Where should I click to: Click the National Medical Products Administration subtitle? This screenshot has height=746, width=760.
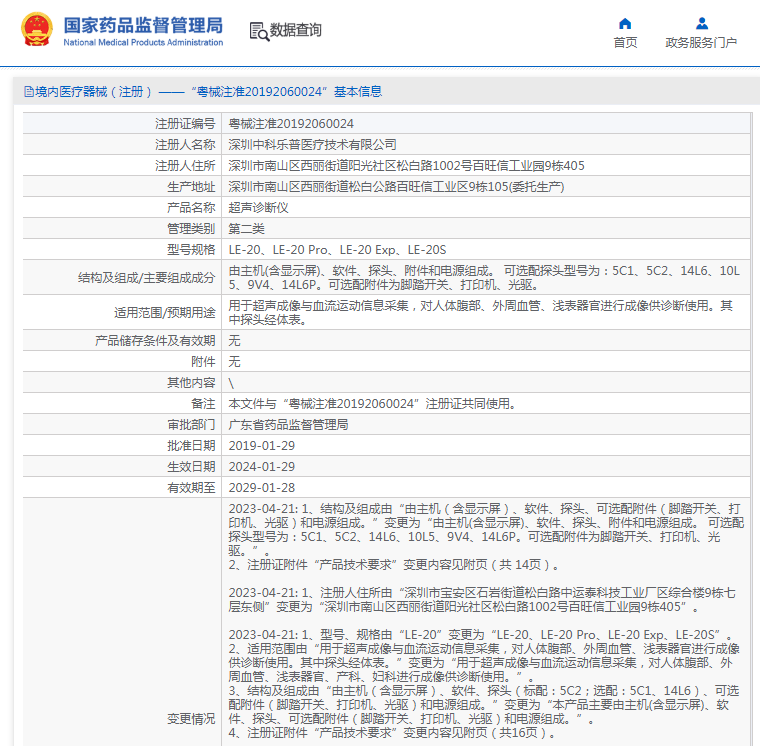click(x=143, y=42)
